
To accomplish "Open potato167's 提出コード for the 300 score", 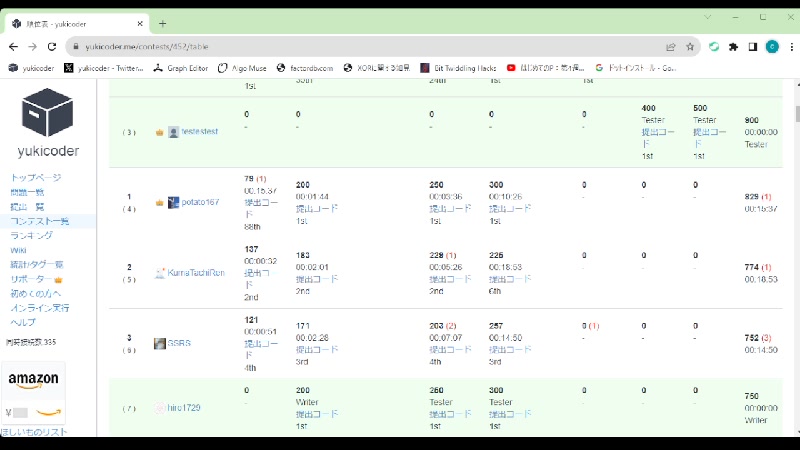I will click(x=510, y=209).
